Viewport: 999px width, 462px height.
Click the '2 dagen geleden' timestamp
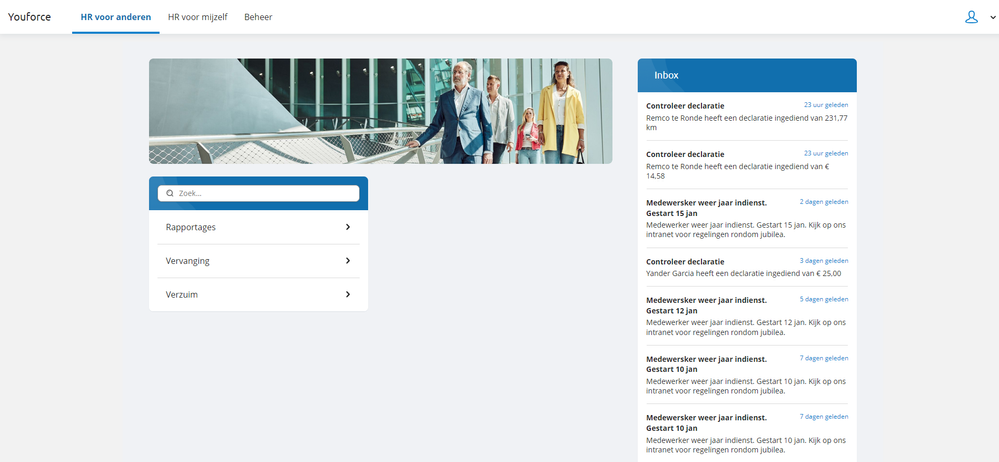[x=824, y=202]
